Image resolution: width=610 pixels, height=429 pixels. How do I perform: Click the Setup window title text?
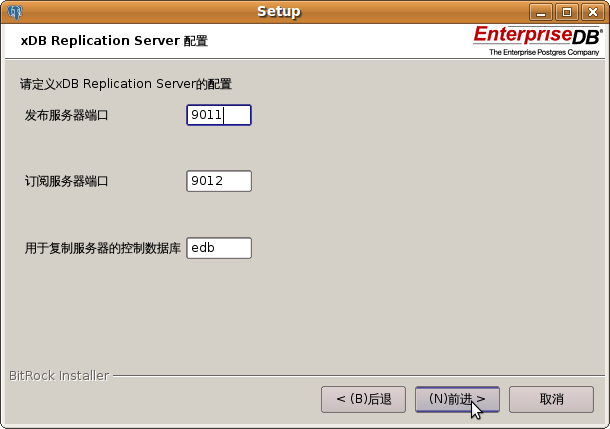pyautogui.click(x=279, y=11)
